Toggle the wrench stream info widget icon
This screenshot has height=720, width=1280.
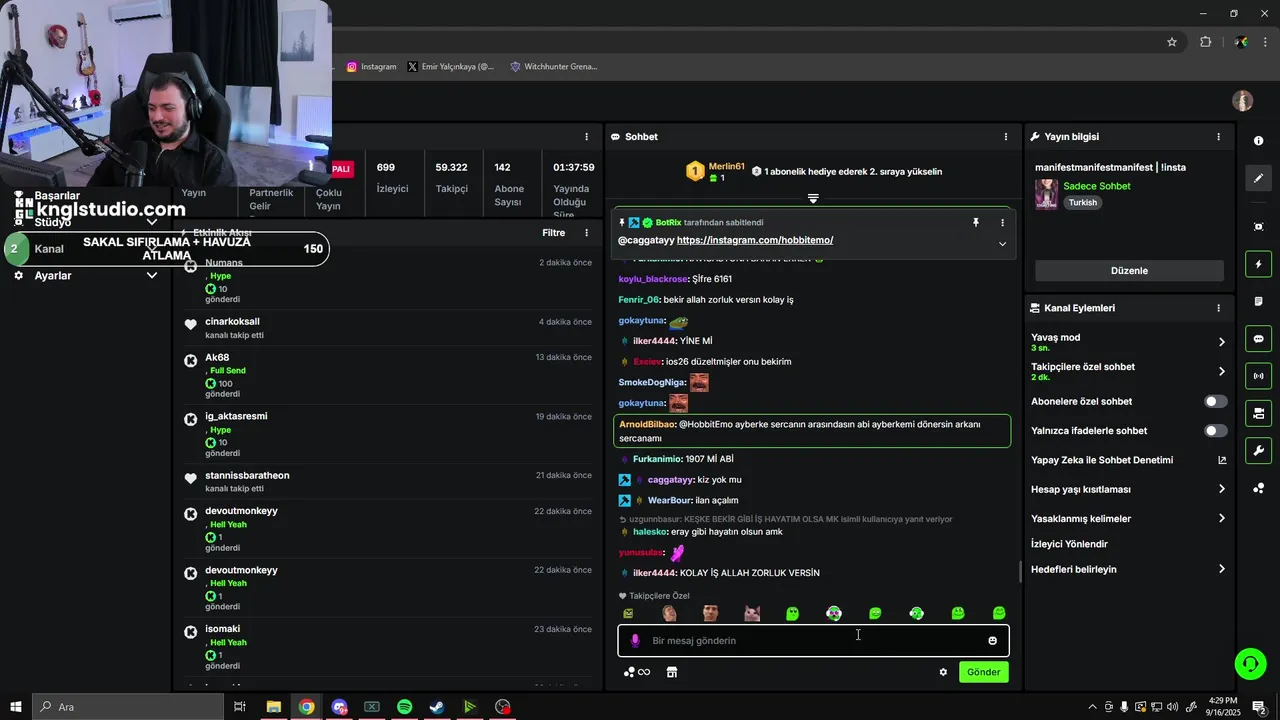[x=1258, y=450]
